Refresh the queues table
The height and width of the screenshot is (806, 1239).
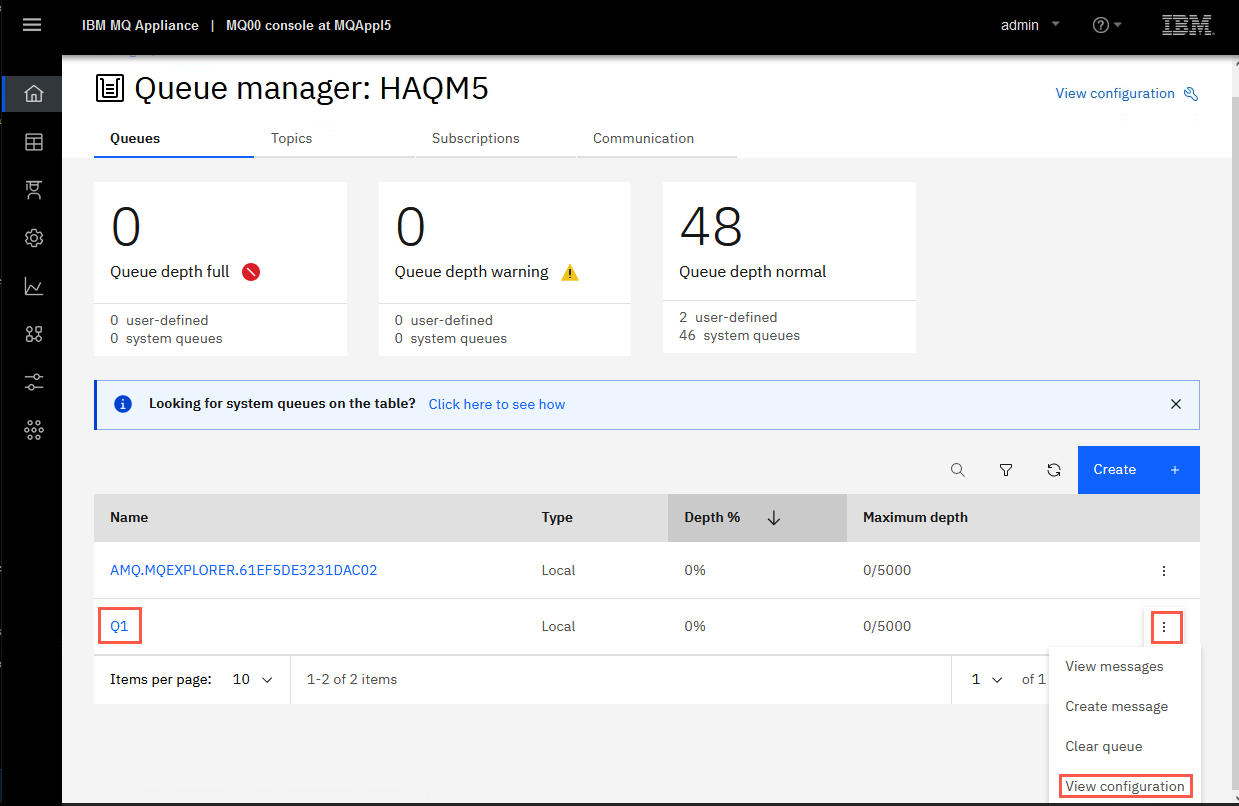coord(1054,470)
